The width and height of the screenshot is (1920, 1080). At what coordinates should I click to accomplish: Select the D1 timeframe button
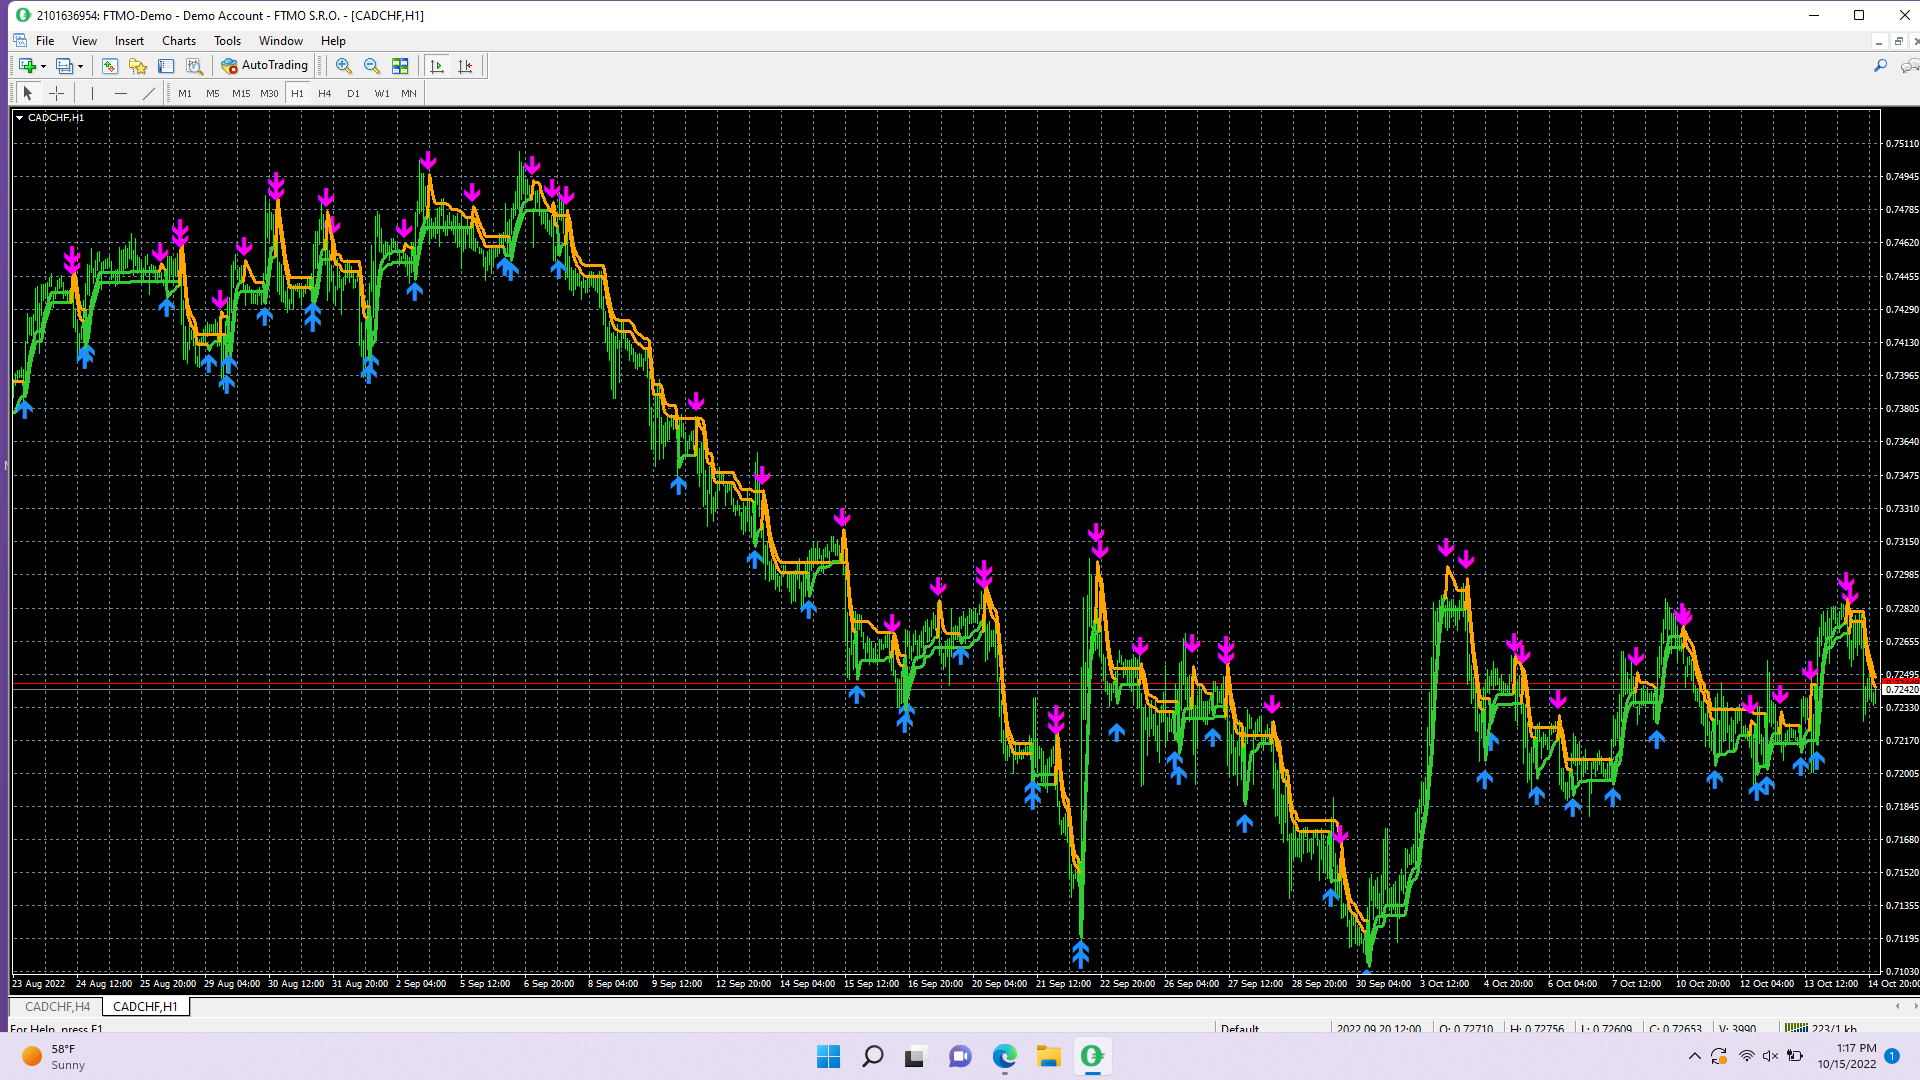point(352,93)
